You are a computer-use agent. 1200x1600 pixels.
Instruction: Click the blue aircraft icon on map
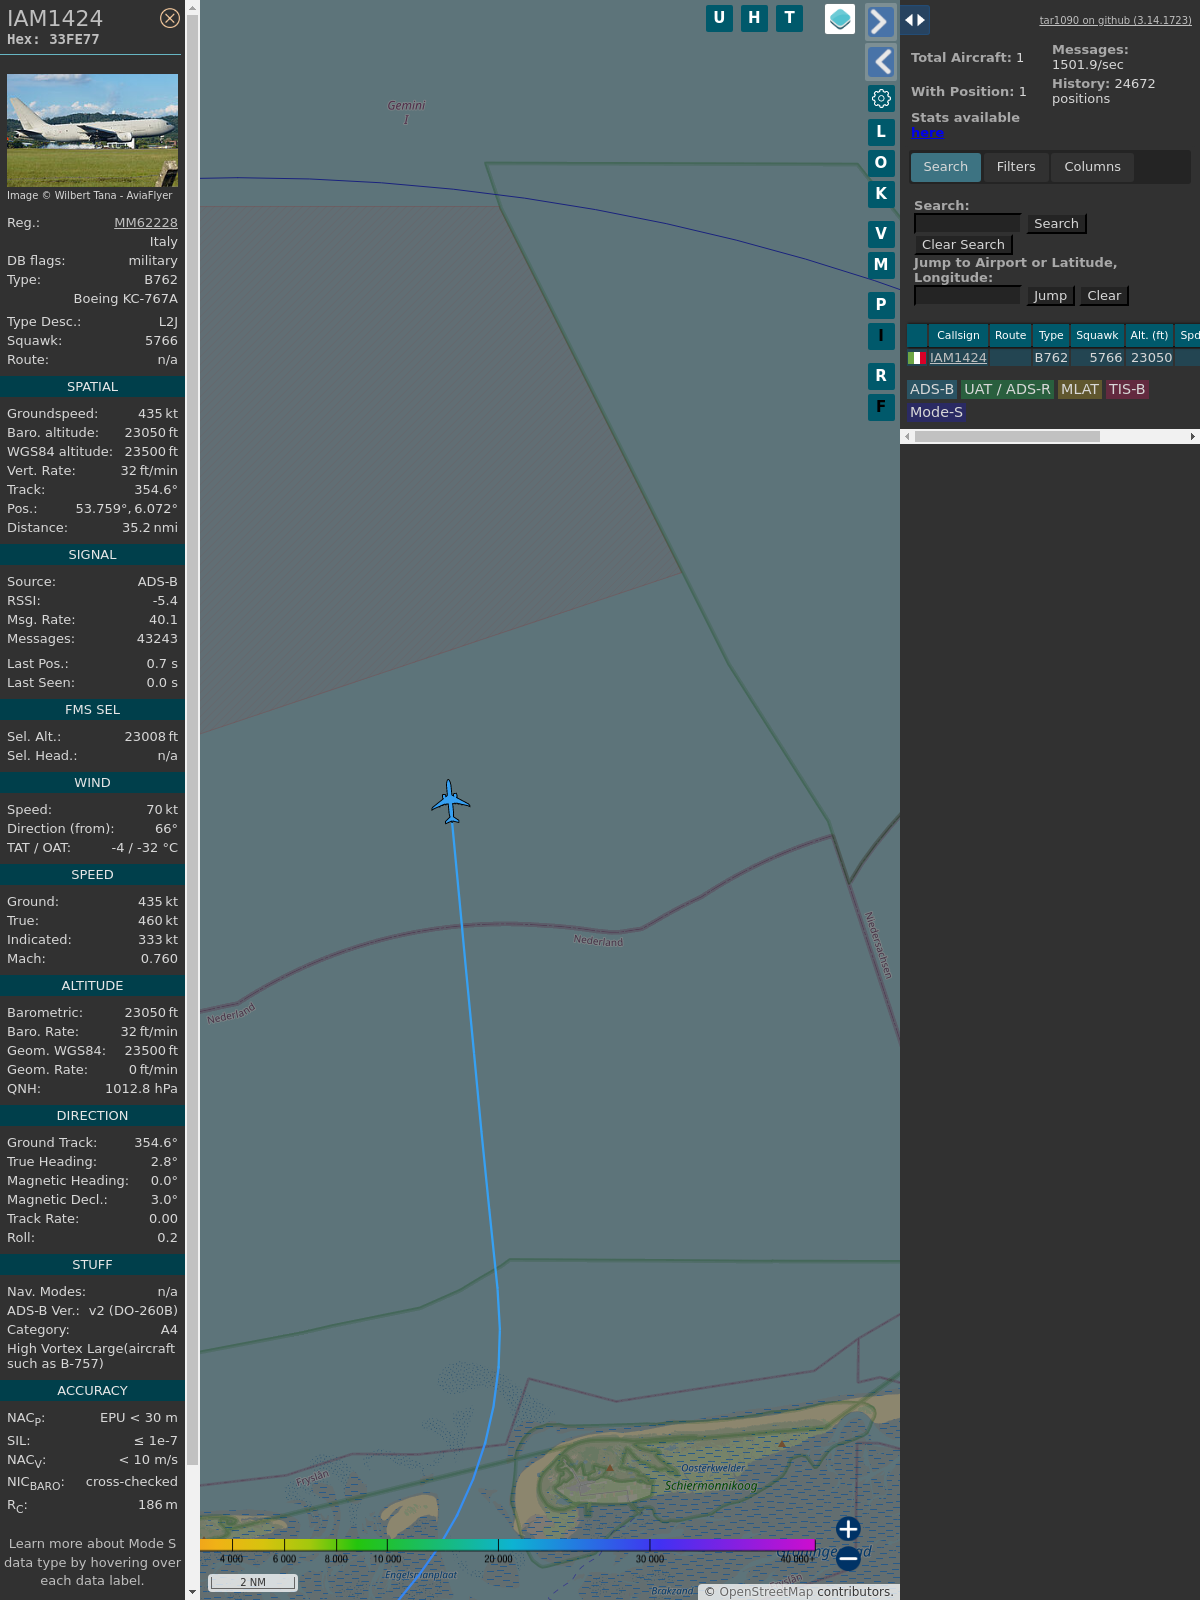[x=451, y=802]
